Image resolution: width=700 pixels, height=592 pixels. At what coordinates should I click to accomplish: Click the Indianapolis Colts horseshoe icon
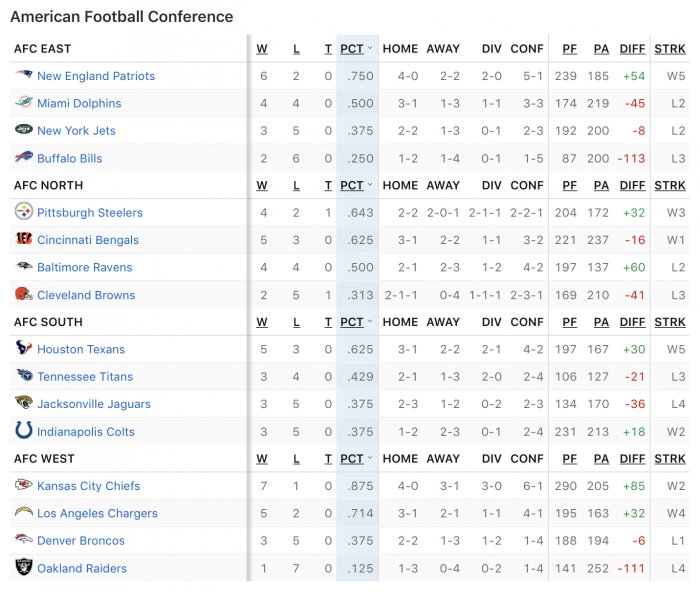pyautogui.click(x=24, y=430)
